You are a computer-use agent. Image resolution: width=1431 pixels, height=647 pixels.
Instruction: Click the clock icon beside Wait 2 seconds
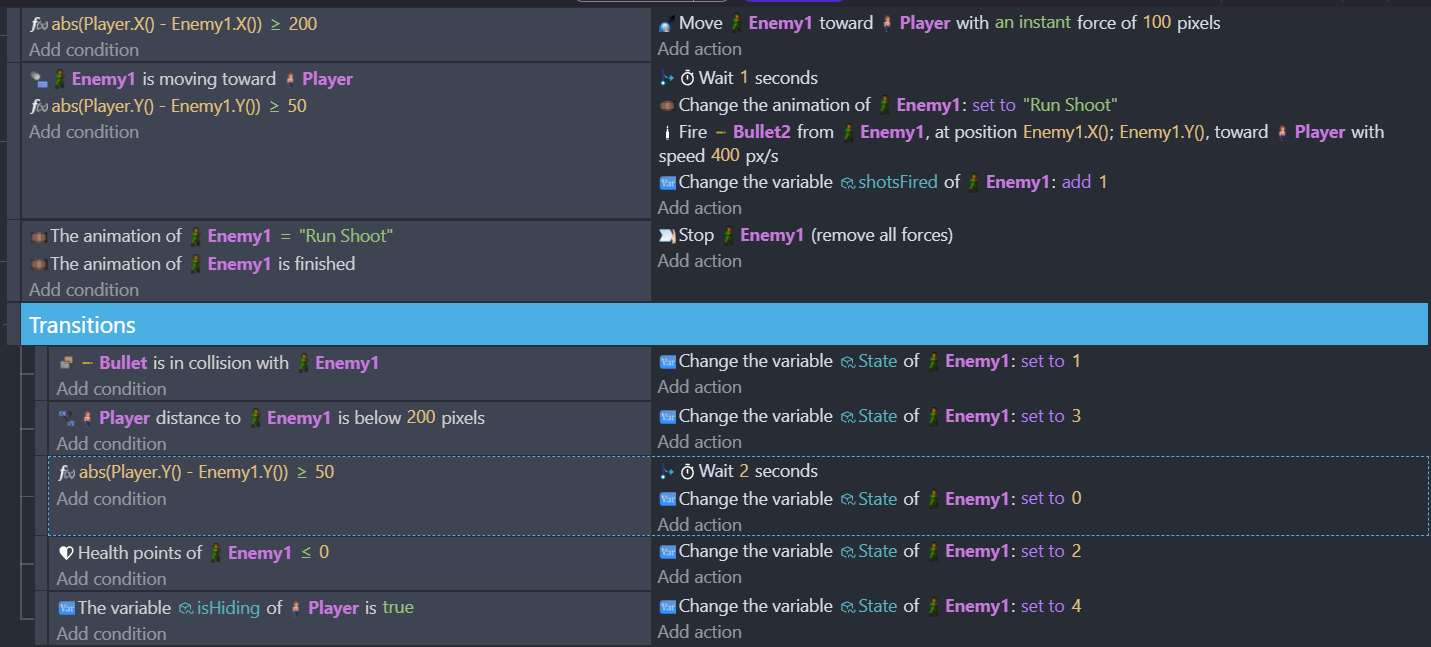coord(687,471)
